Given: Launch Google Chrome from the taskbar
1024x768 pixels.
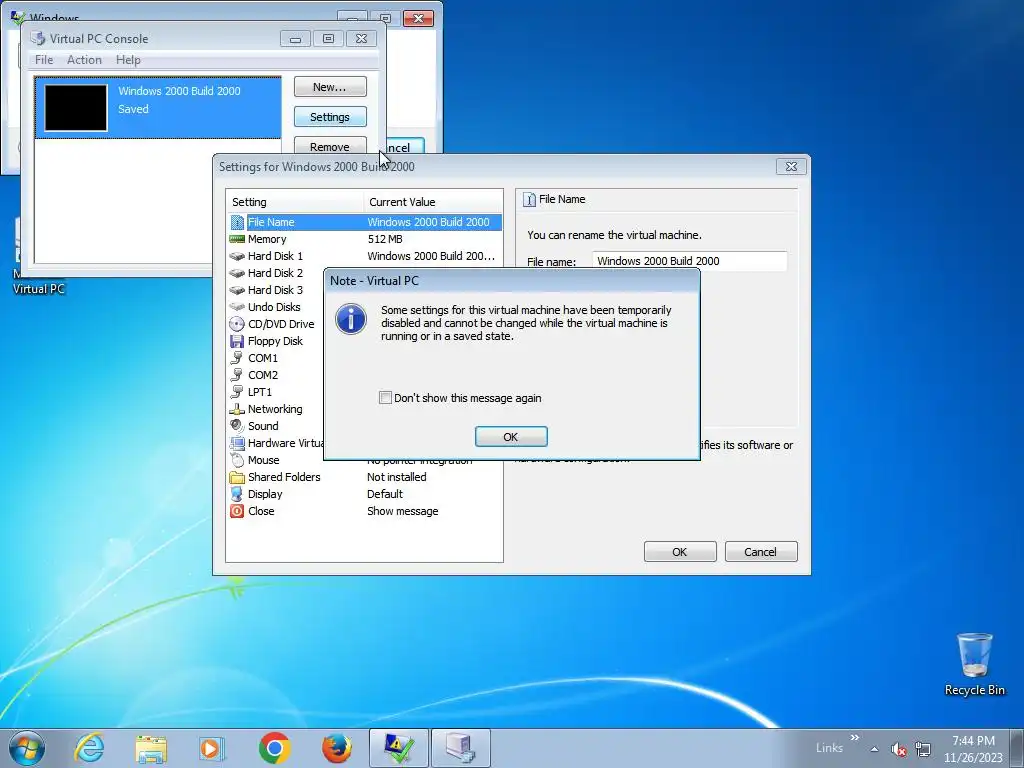Looking at the screenshot, I should (x=274, y=748).
